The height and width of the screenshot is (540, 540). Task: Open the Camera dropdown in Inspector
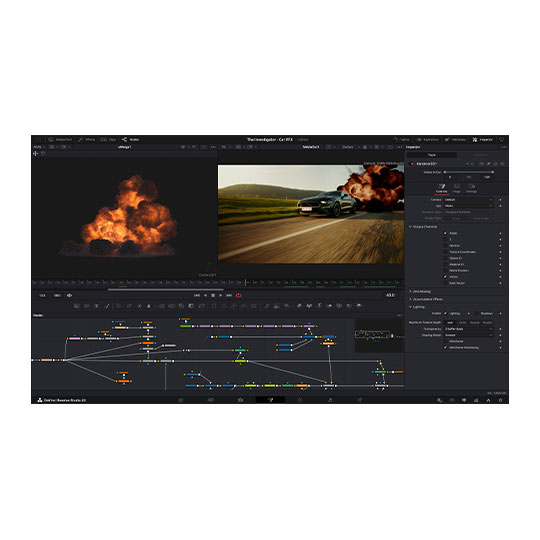[468, 200]
